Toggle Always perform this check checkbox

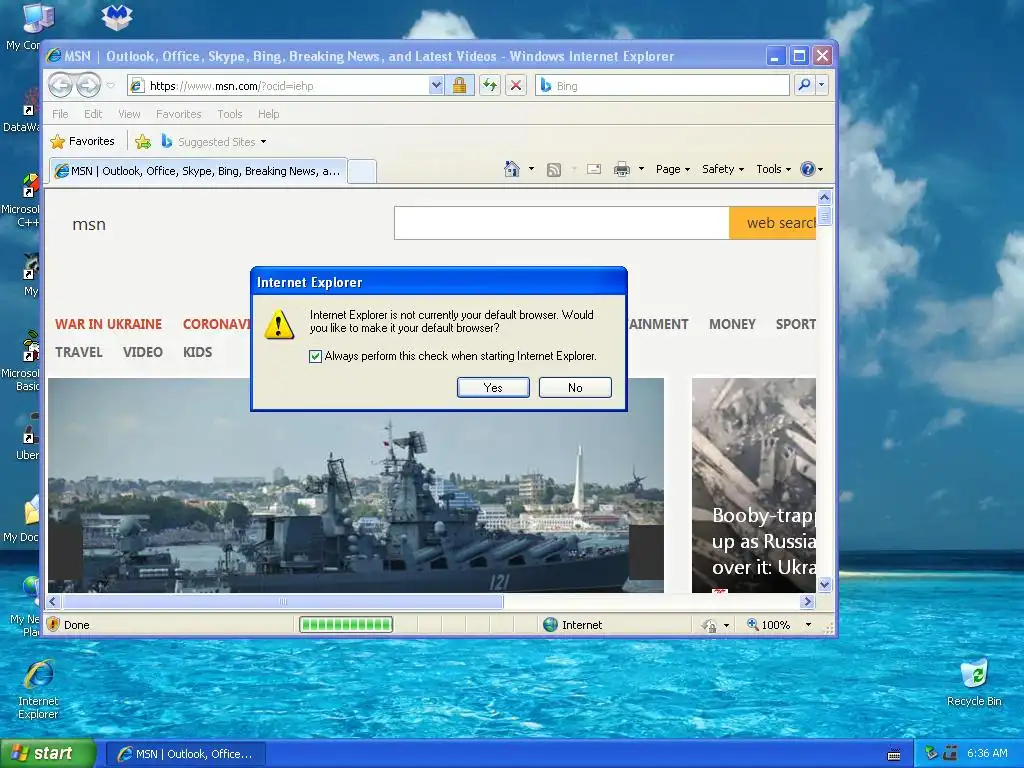315,356
